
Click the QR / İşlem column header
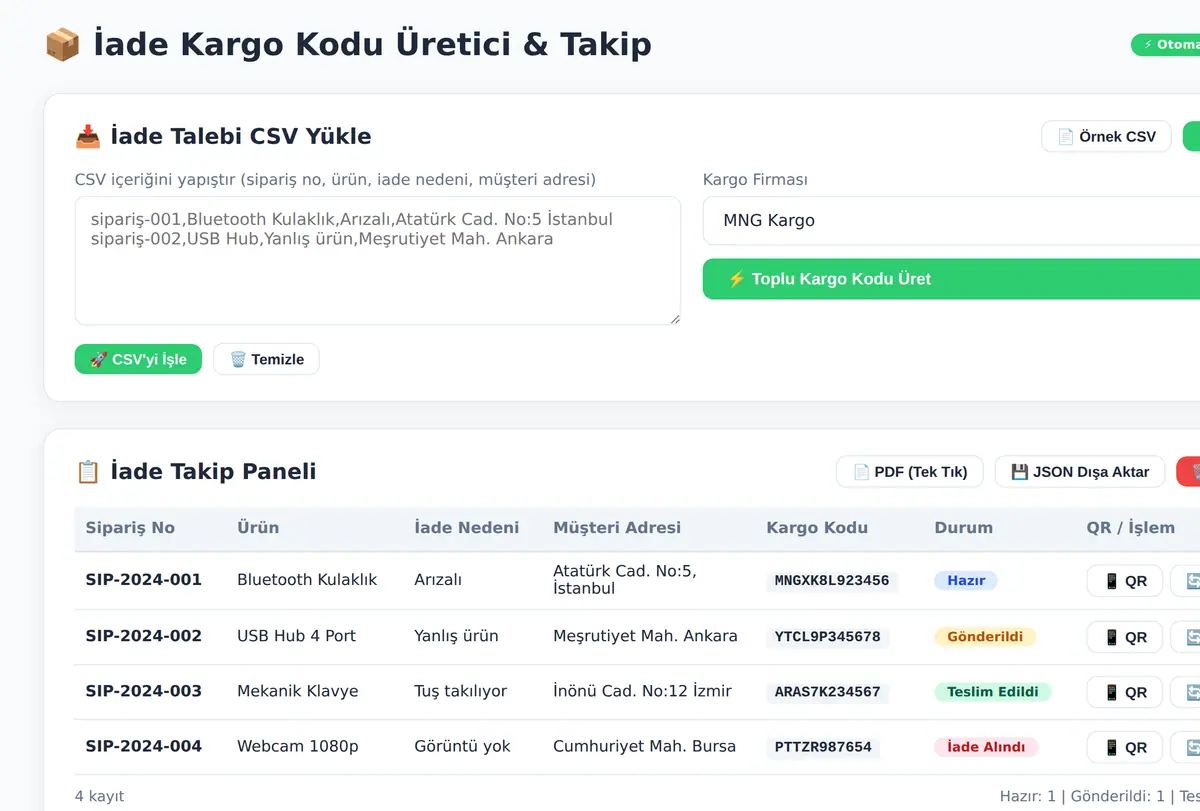point(1131,528)
